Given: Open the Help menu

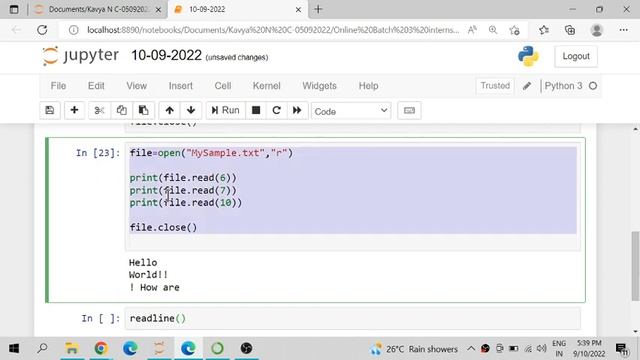Looking at the screenshot, I should (x=368, y=86).
